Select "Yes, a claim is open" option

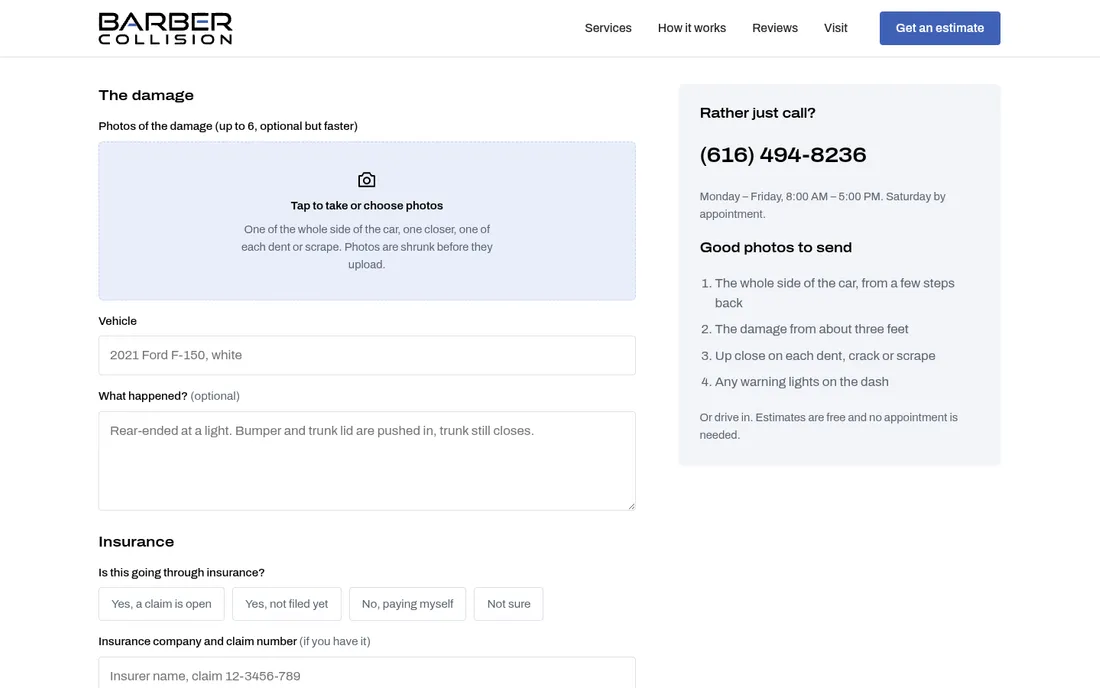click(161, 604)
